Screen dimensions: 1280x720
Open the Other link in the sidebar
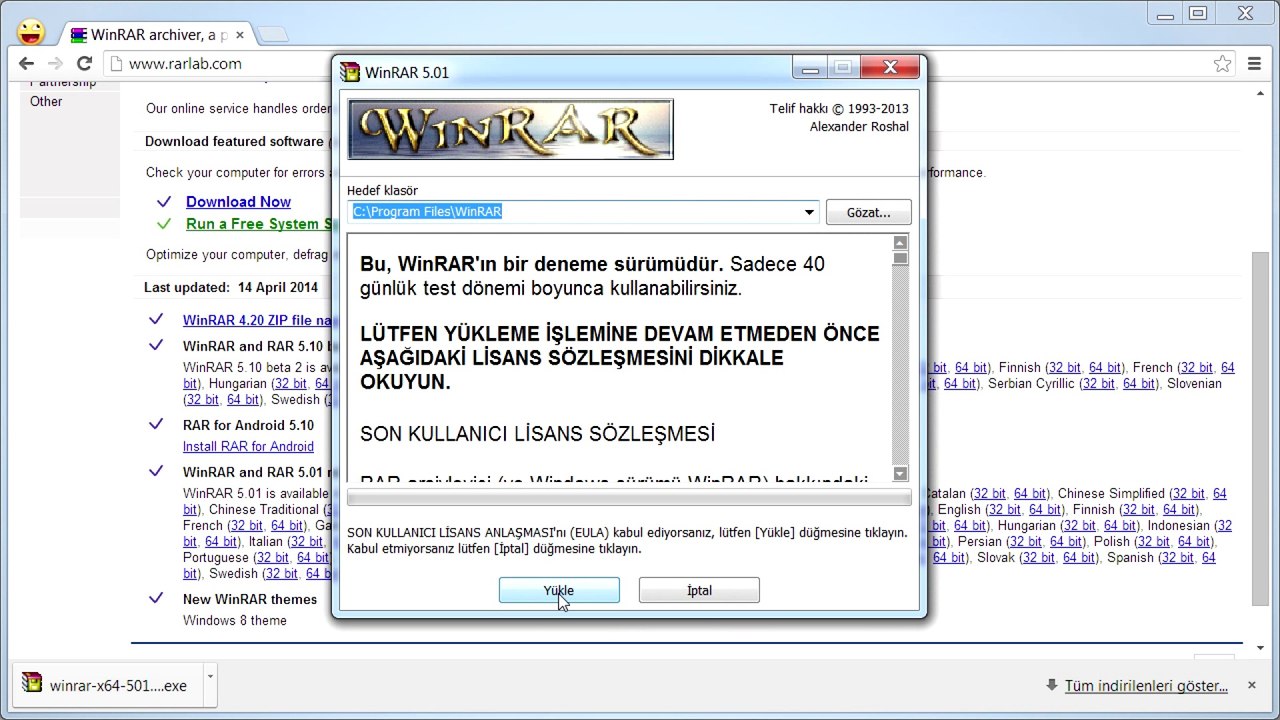(x=46, y=101)
